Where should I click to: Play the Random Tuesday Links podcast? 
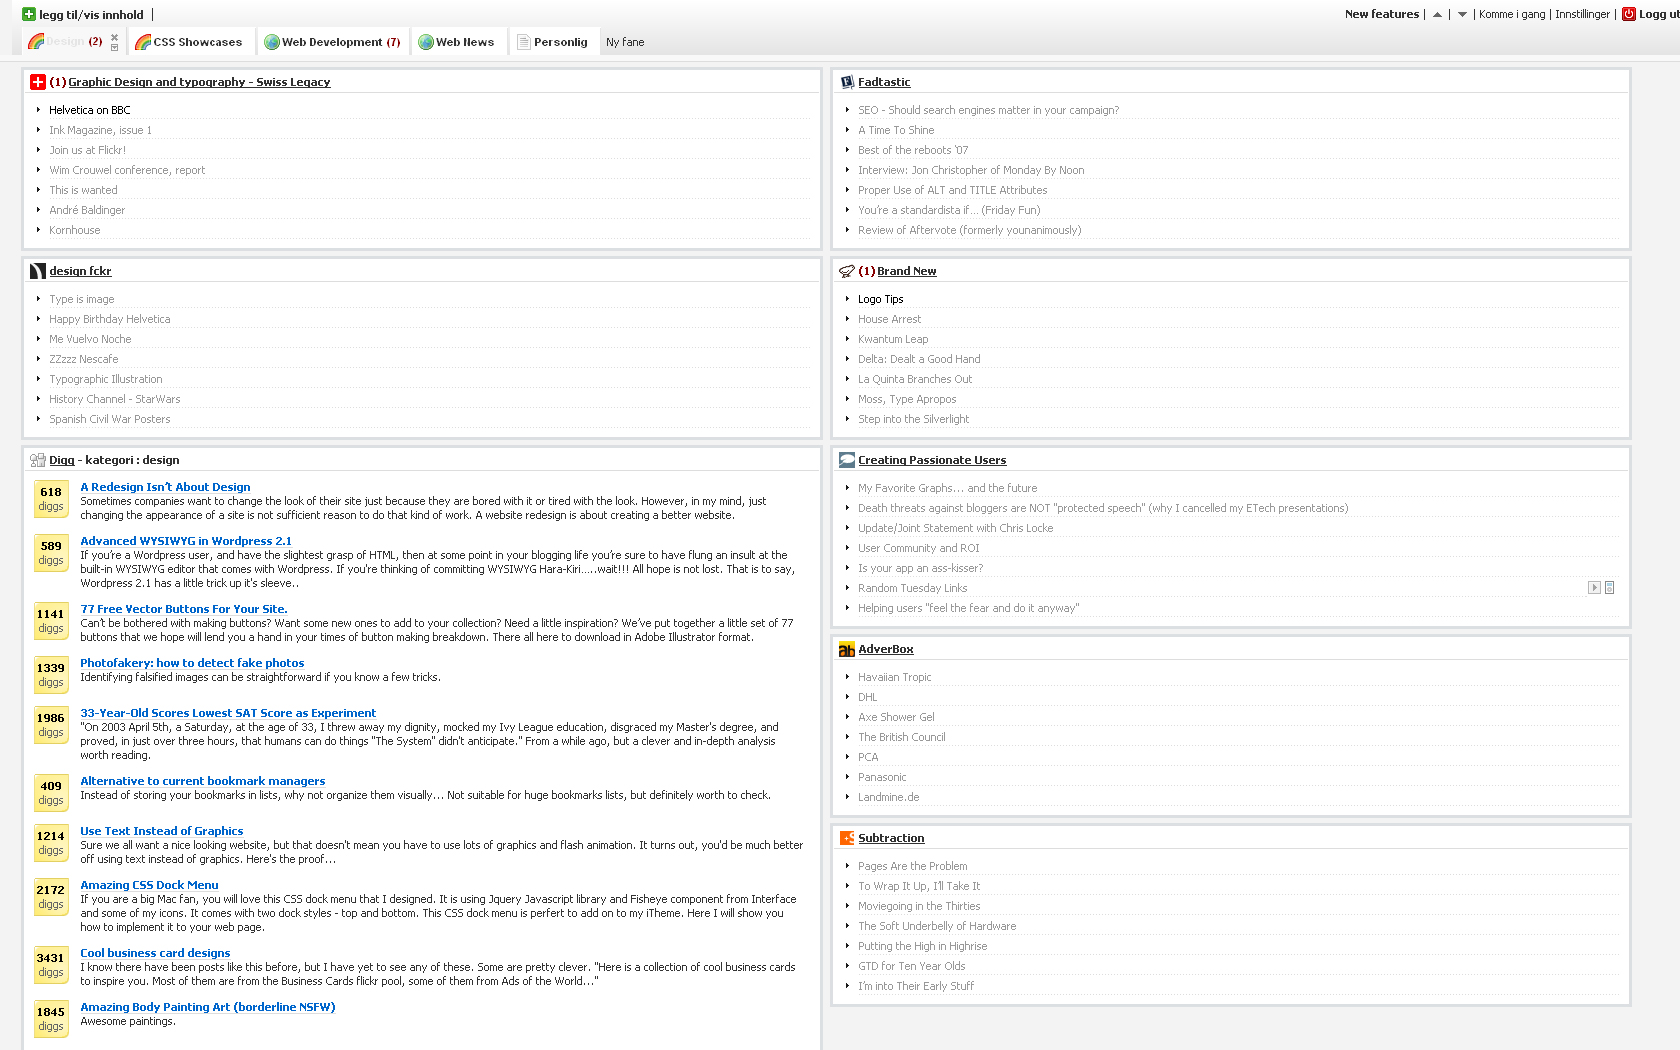[1594, 588]
